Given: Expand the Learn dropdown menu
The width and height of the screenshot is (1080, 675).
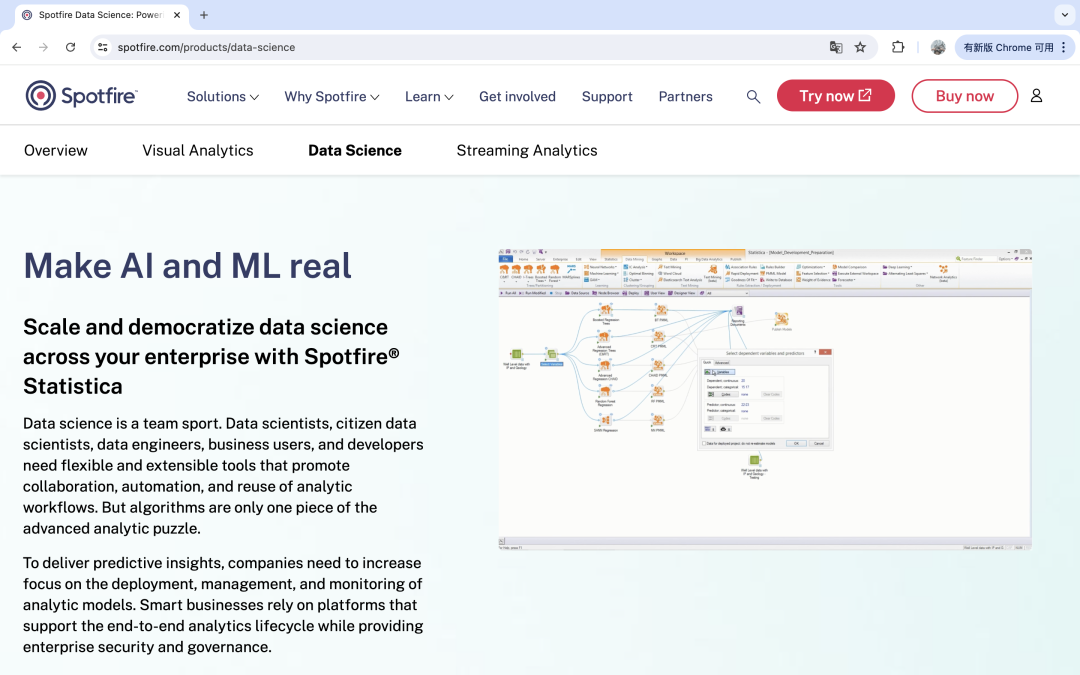Looking at the screenshot, I should pos(429,97).
